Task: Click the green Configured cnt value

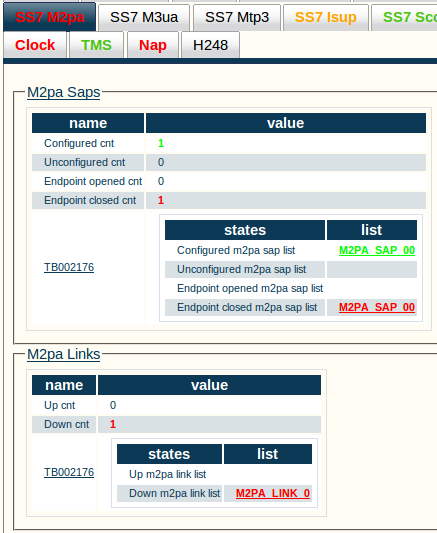Action: (161, 143)
